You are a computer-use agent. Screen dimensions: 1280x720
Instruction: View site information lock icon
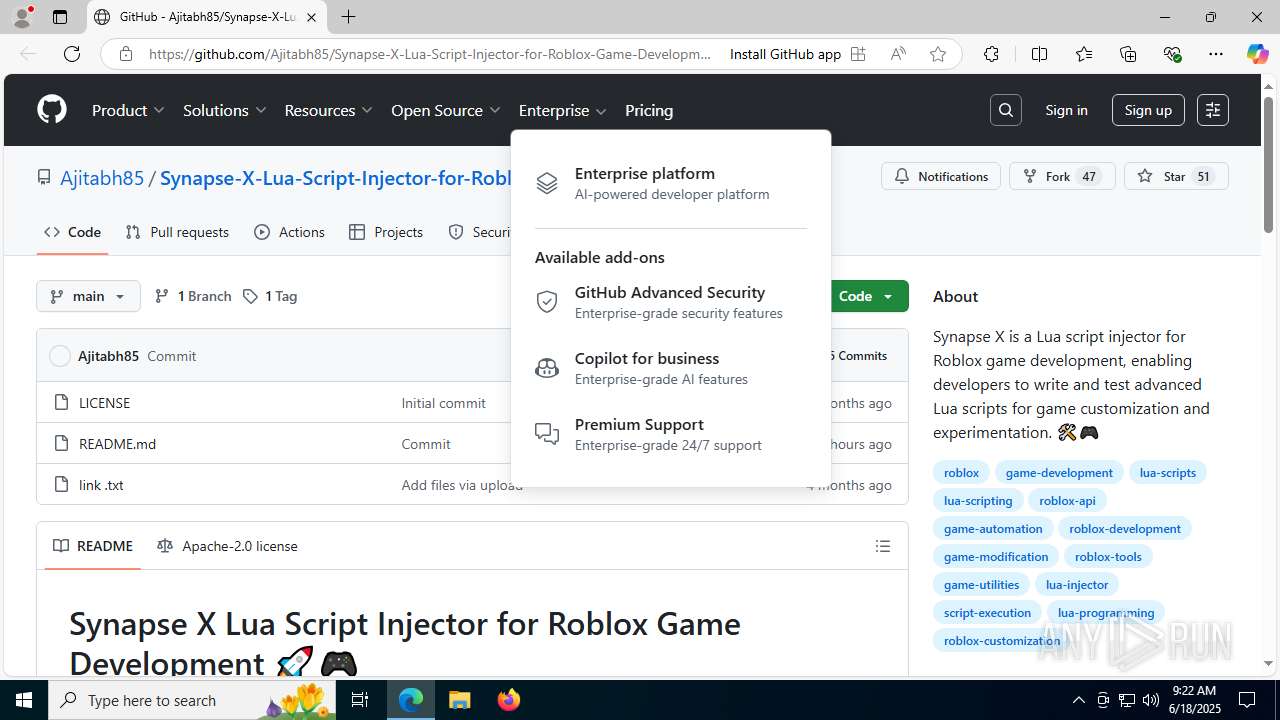(x=126, y=54)
